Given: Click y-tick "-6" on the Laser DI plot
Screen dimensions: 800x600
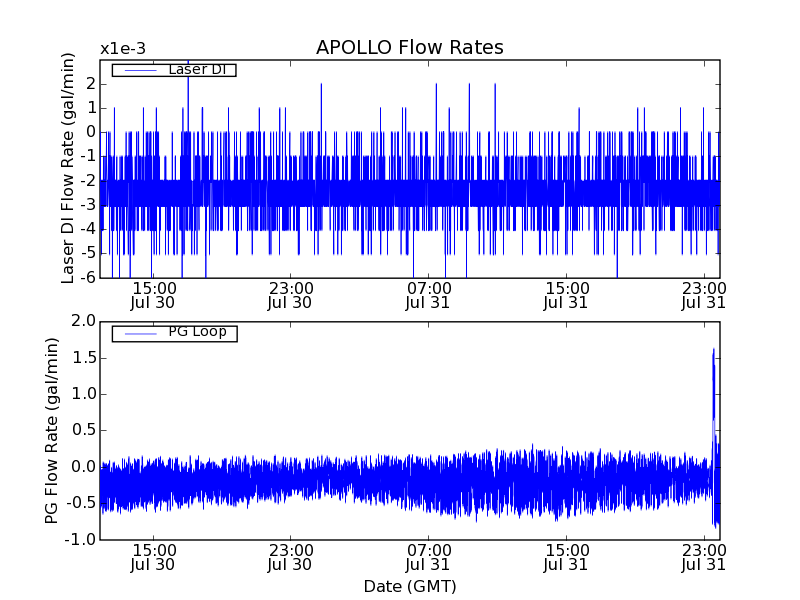Looking at the screenshot, I should [88, 278].
